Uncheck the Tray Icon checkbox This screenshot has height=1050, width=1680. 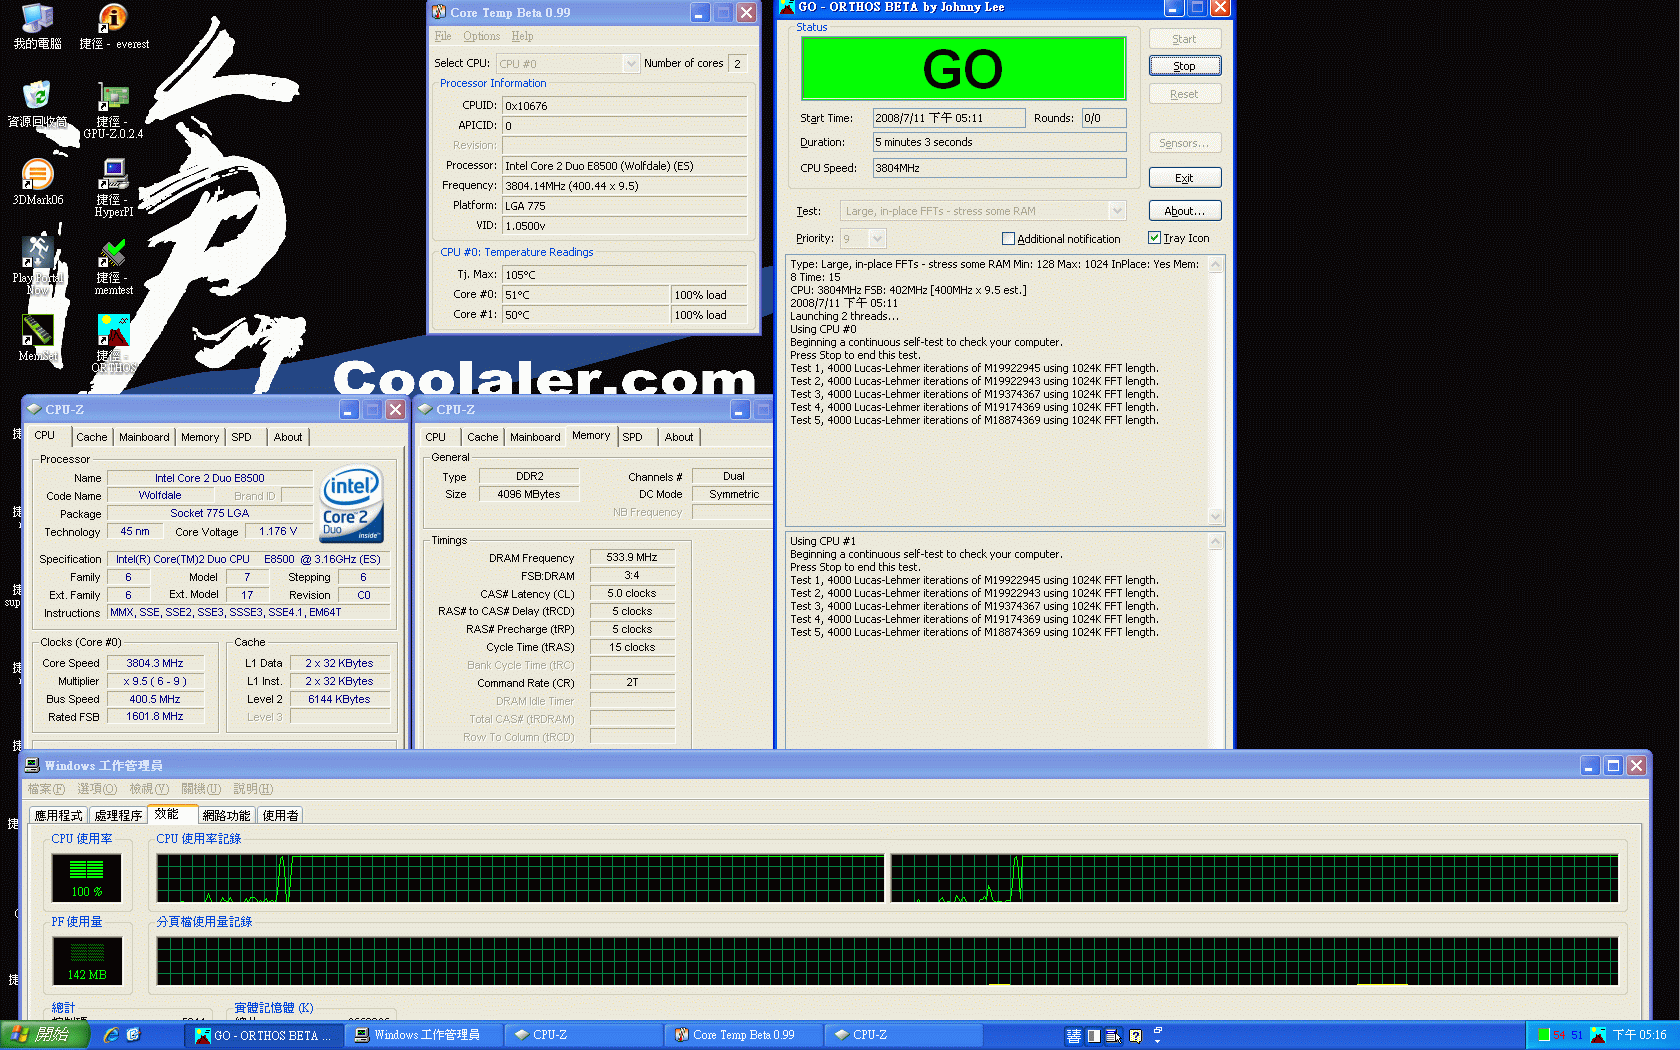click(x=1154, y=238)
